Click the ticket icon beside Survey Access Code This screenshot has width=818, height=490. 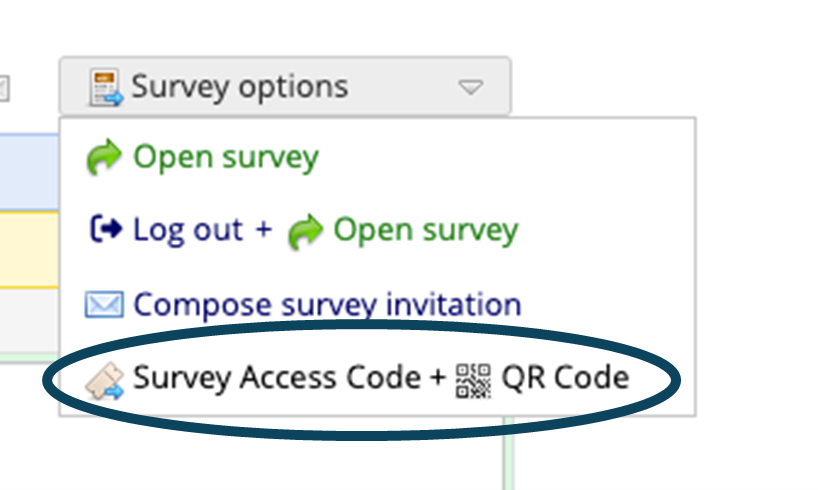104,381
